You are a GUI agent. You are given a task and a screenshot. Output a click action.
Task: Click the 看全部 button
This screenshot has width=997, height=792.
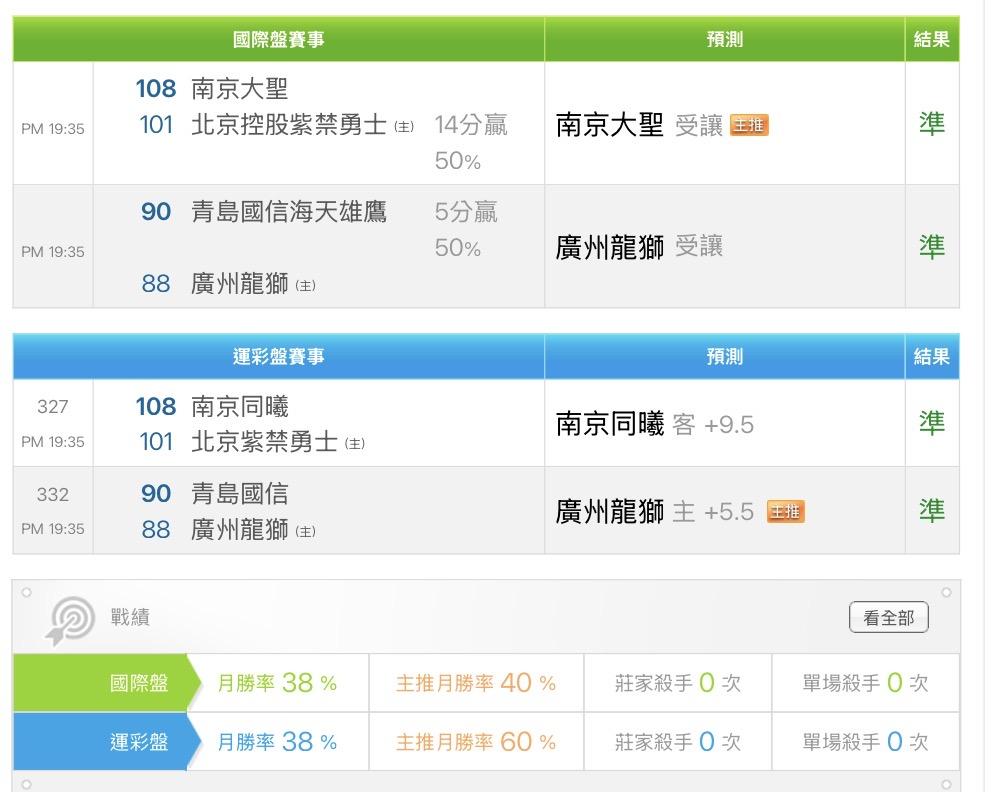[x=888, y=618]
